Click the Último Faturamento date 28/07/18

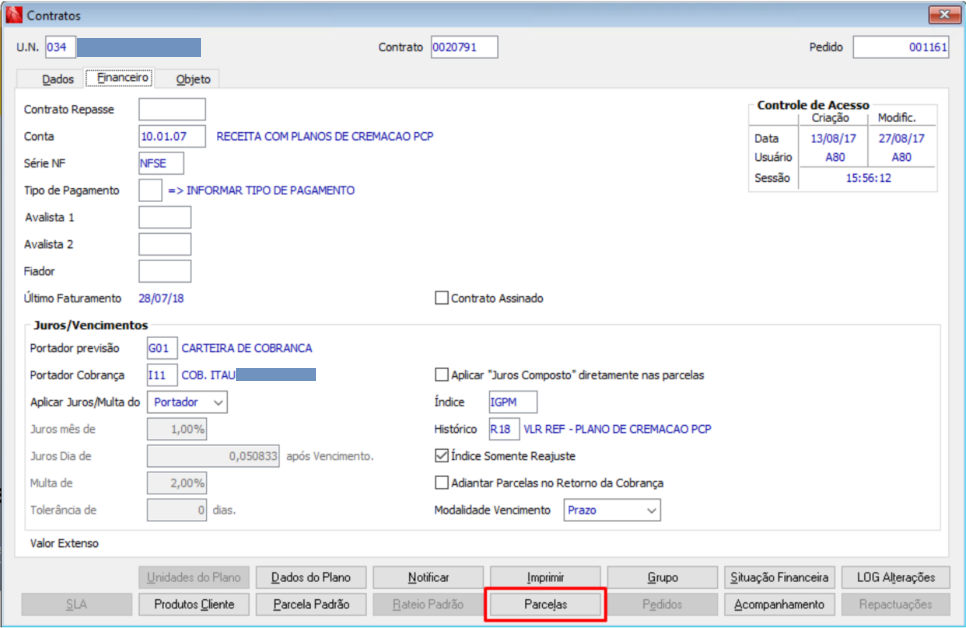tap(161, 298)
